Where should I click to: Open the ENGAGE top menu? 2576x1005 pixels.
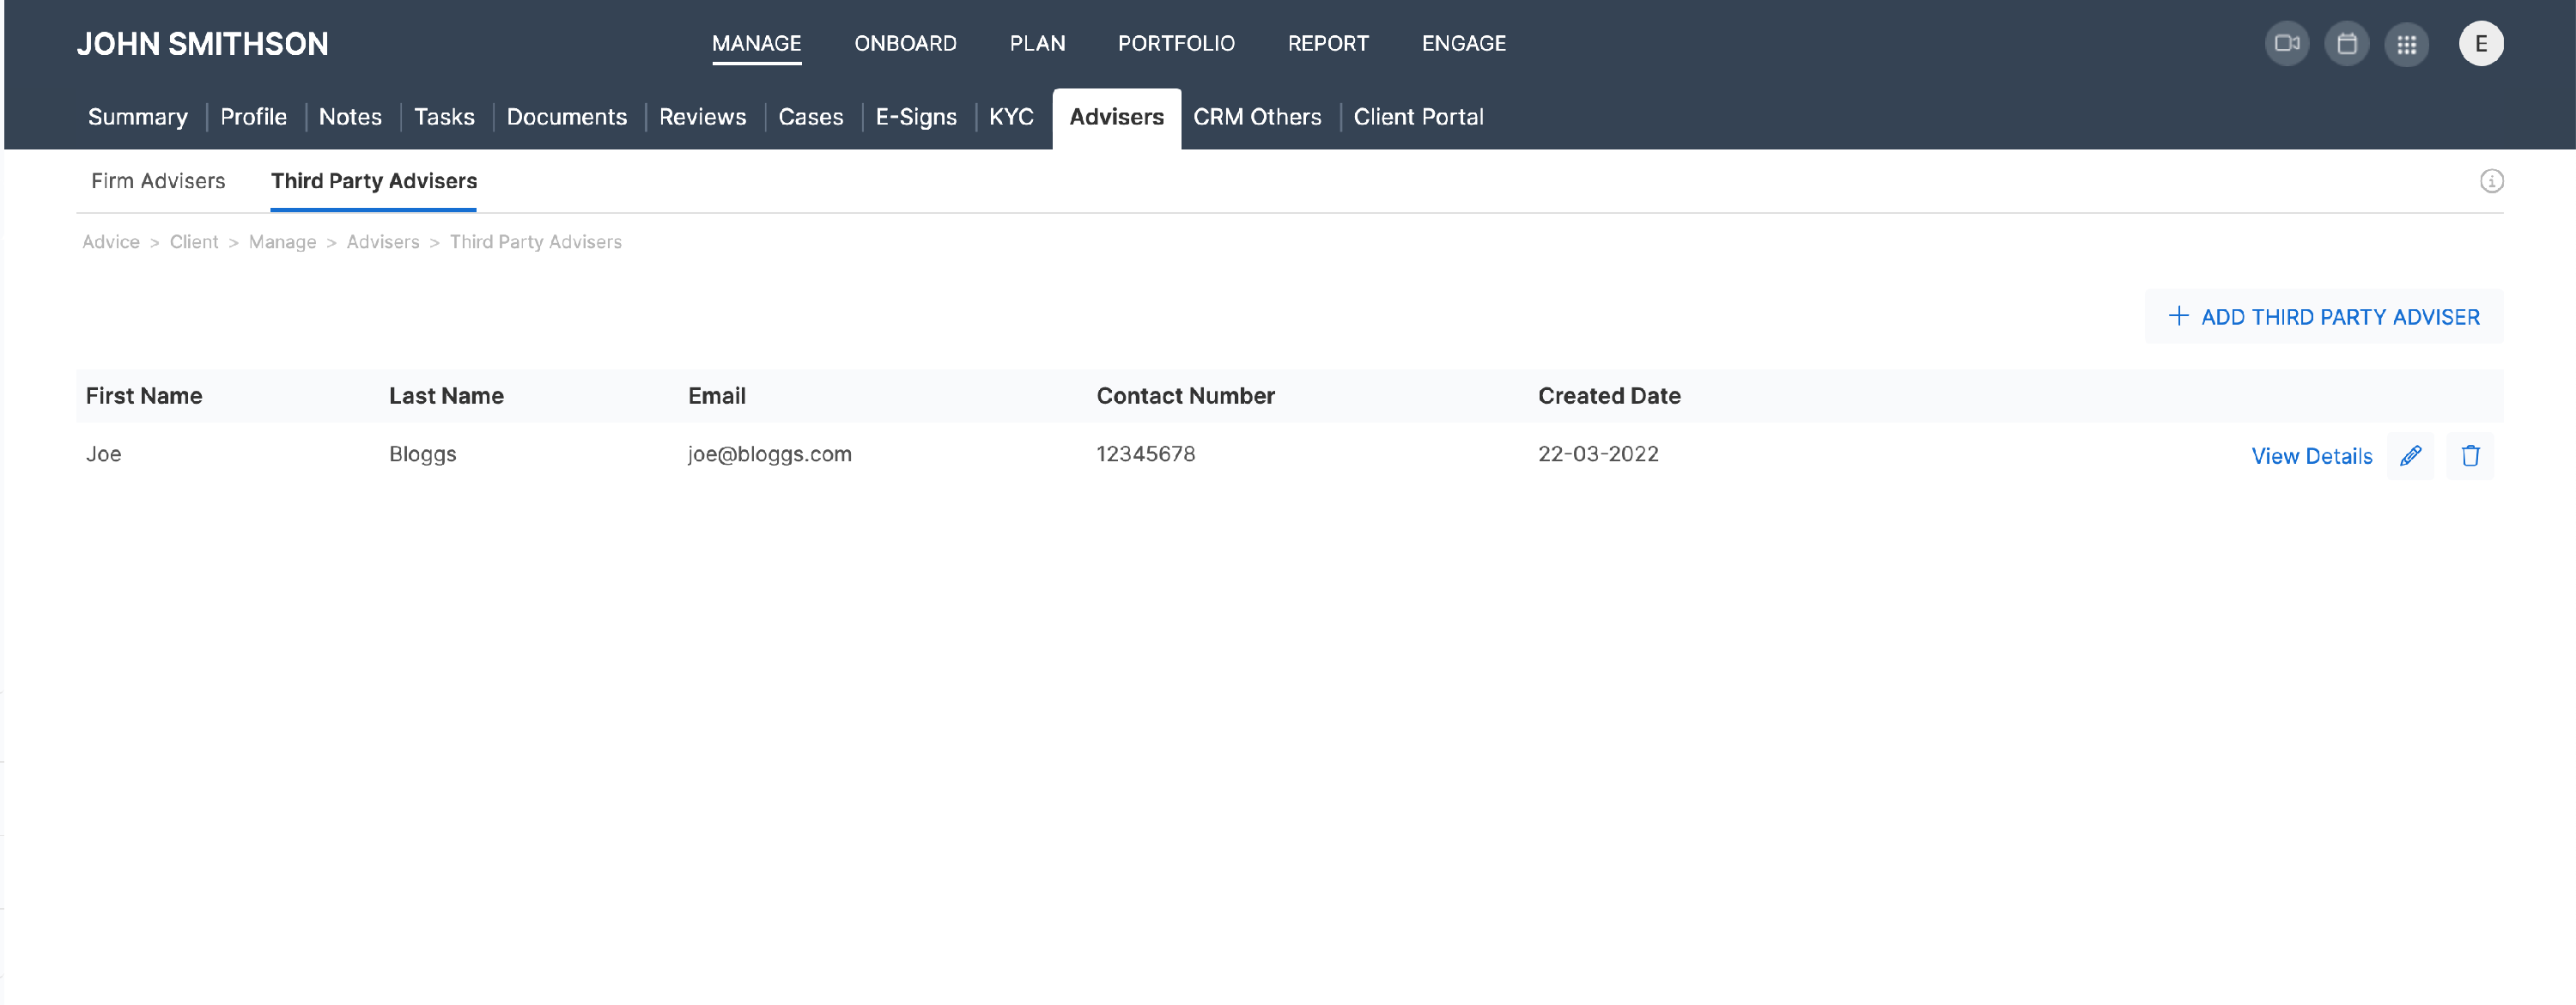(x=1464, y=43)
